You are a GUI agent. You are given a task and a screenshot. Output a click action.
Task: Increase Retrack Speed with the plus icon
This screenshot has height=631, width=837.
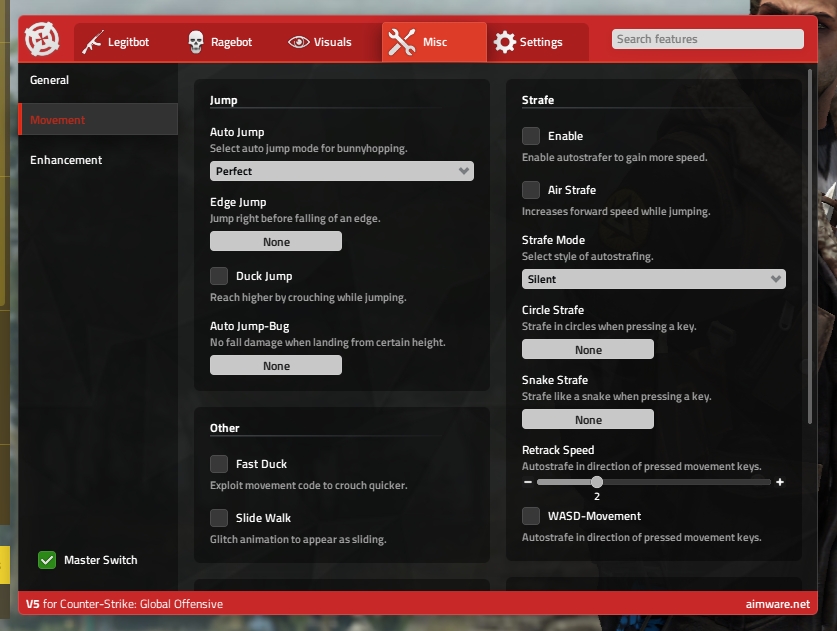click(780, 482)
